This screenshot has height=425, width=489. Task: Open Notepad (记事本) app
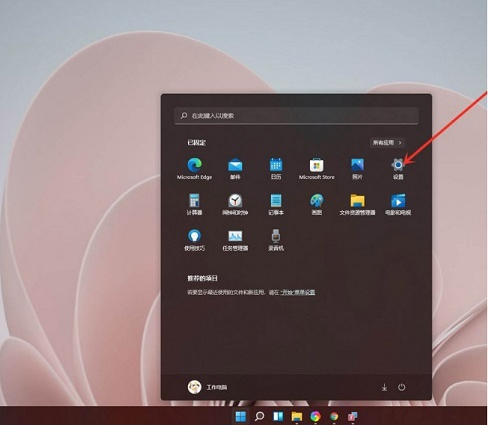(276, 204)
